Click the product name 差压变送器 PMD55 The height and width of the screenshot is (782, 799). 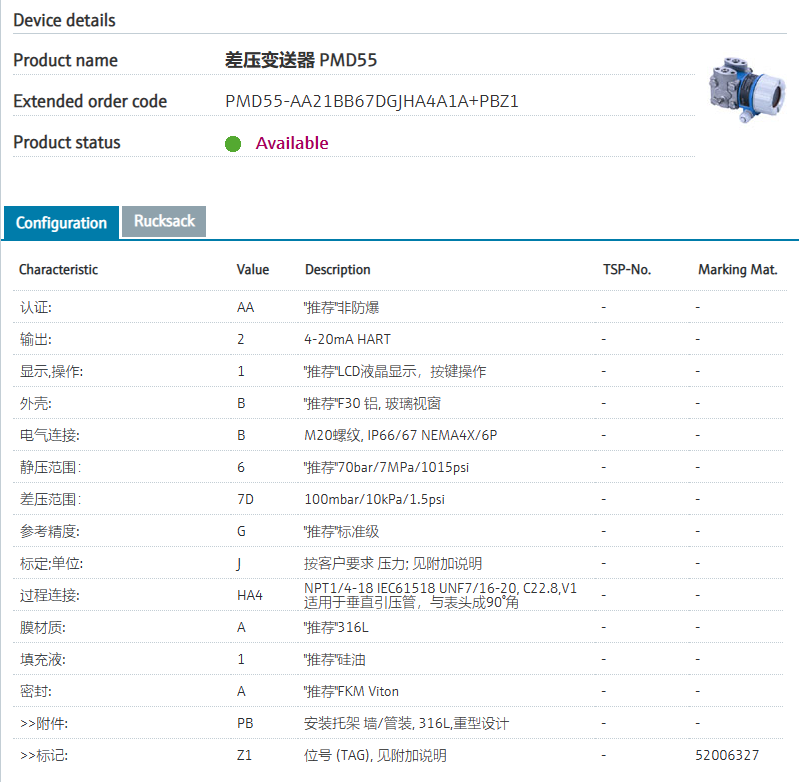(x=301, y=61)
